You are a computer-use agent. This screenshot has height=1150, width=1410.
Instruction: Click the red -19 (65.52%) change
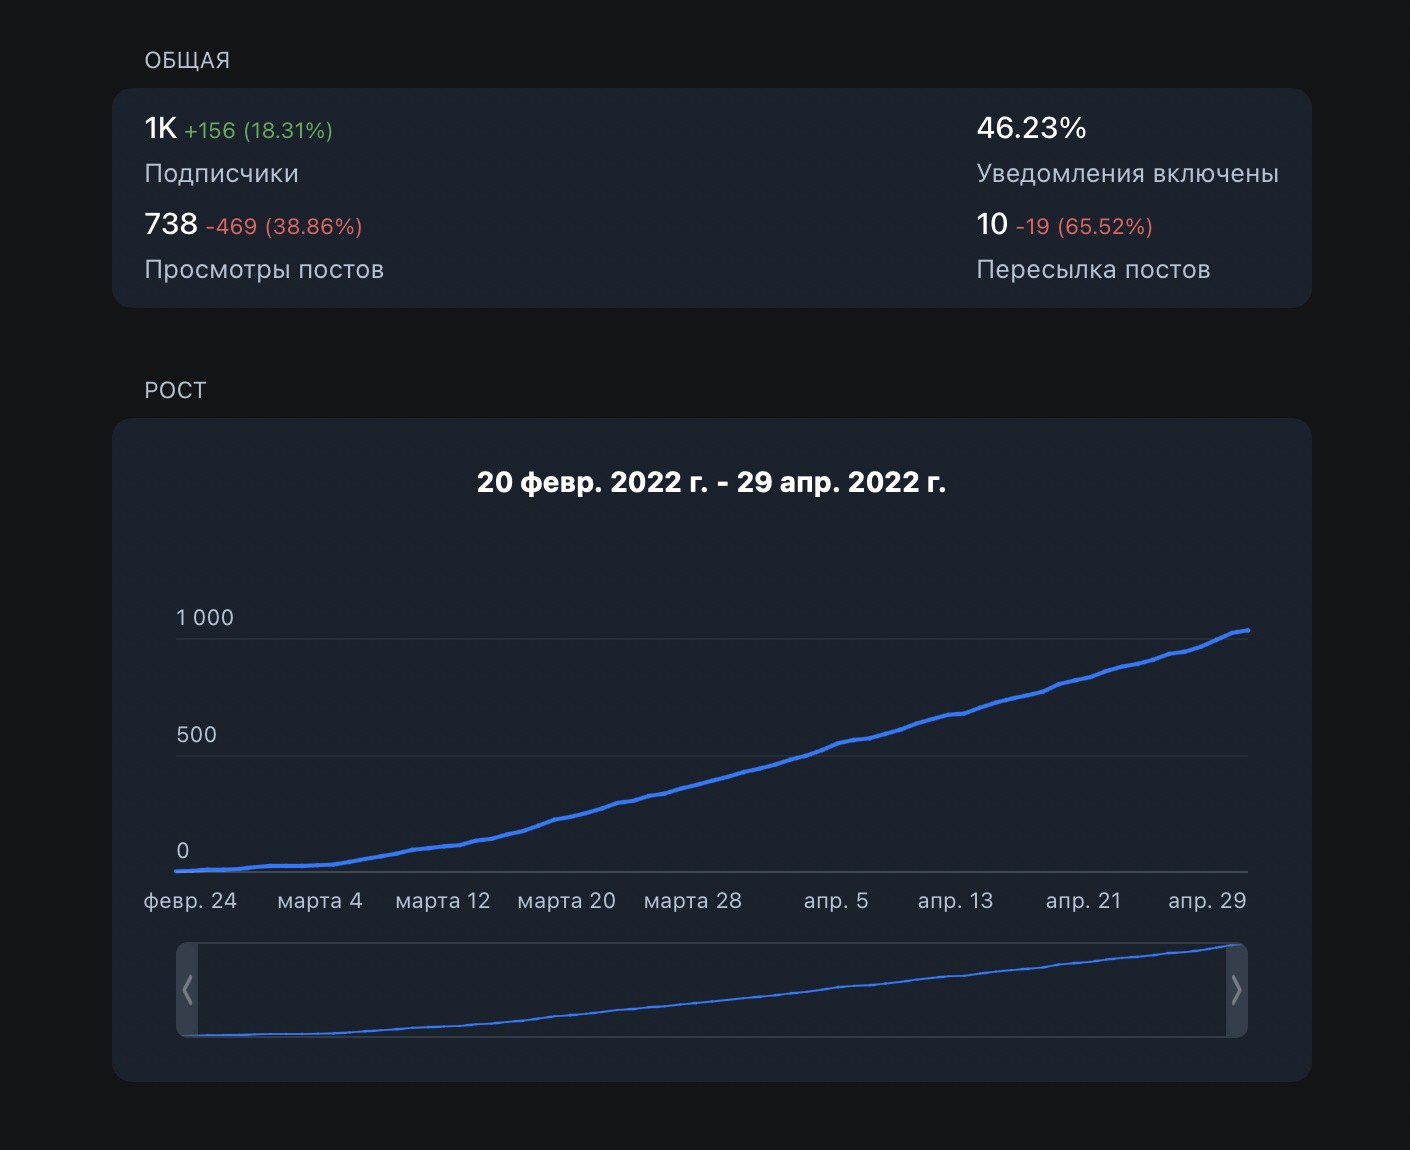[x=1084, y=227]
